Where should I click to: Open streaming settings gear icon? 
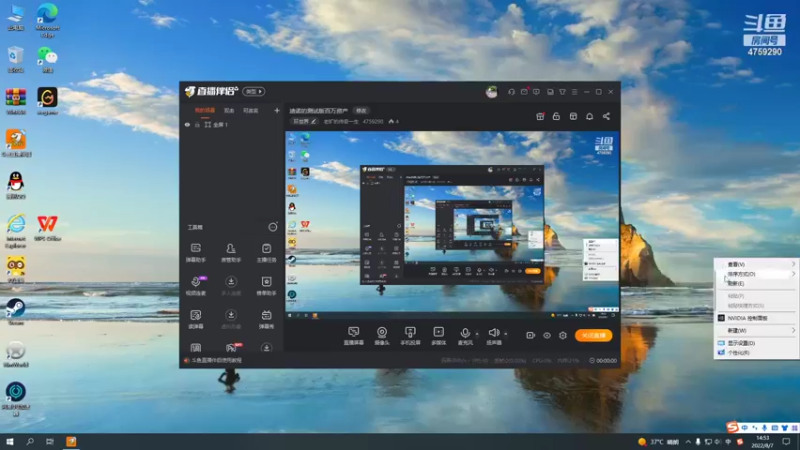pyautogui.click(x=563, y=335)
